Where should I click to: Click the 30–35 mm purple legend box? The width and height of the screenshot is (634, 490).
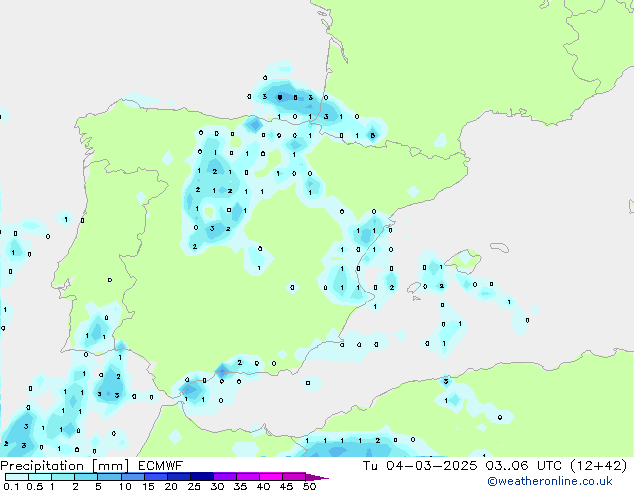[x=224, y=477]
